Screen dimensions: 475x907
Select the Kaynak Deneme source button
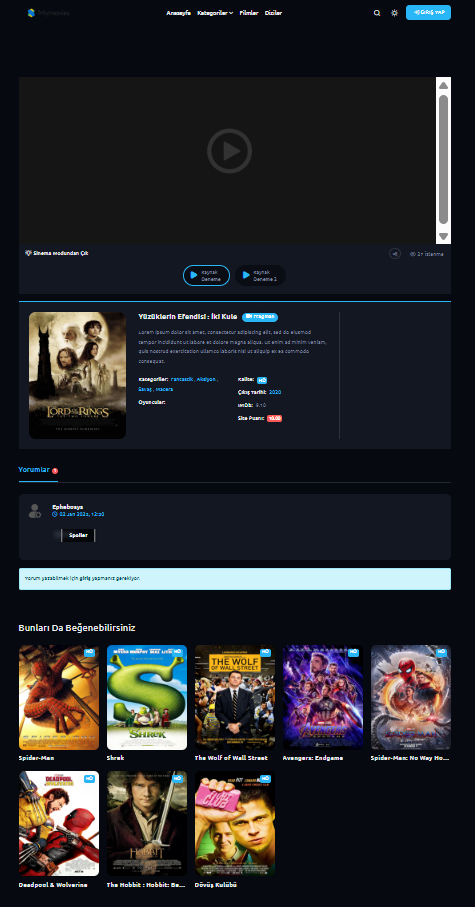coord(207,275)
